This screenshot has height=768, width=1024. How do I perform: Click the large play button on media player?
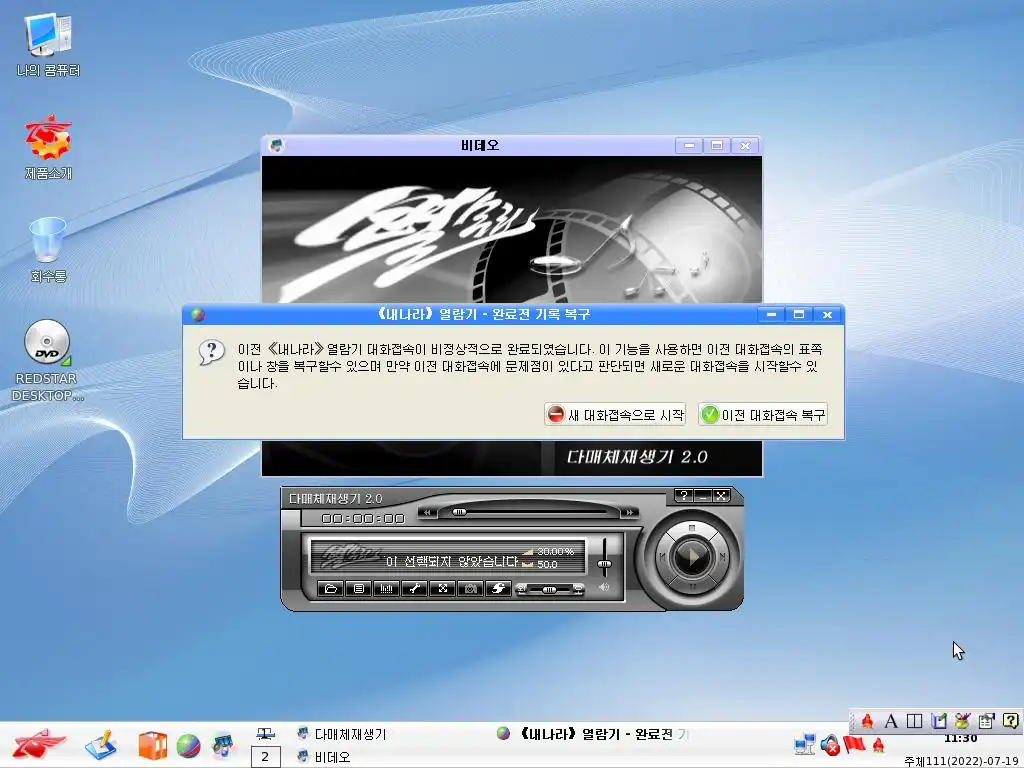(692, 557)
